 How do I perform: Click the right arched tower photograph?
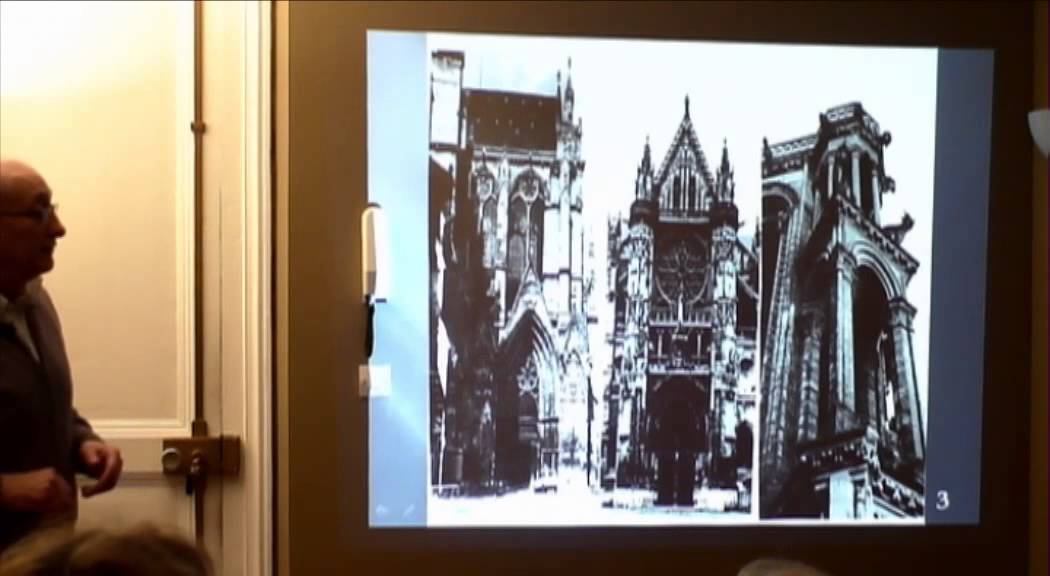tap(842, 309)
